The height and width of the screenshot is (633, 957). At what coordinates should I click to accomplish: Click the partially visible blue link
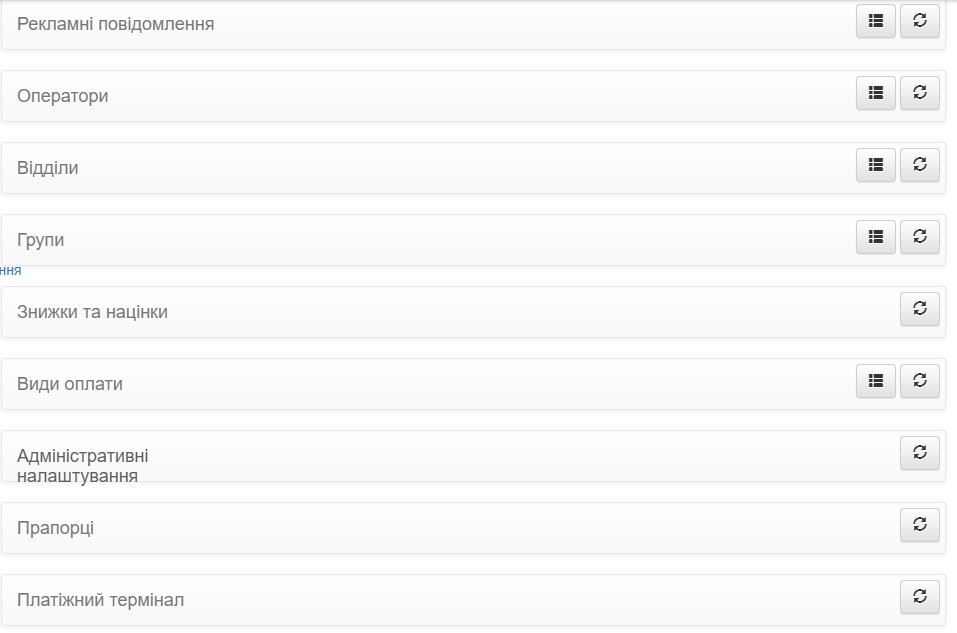point(10,270)
